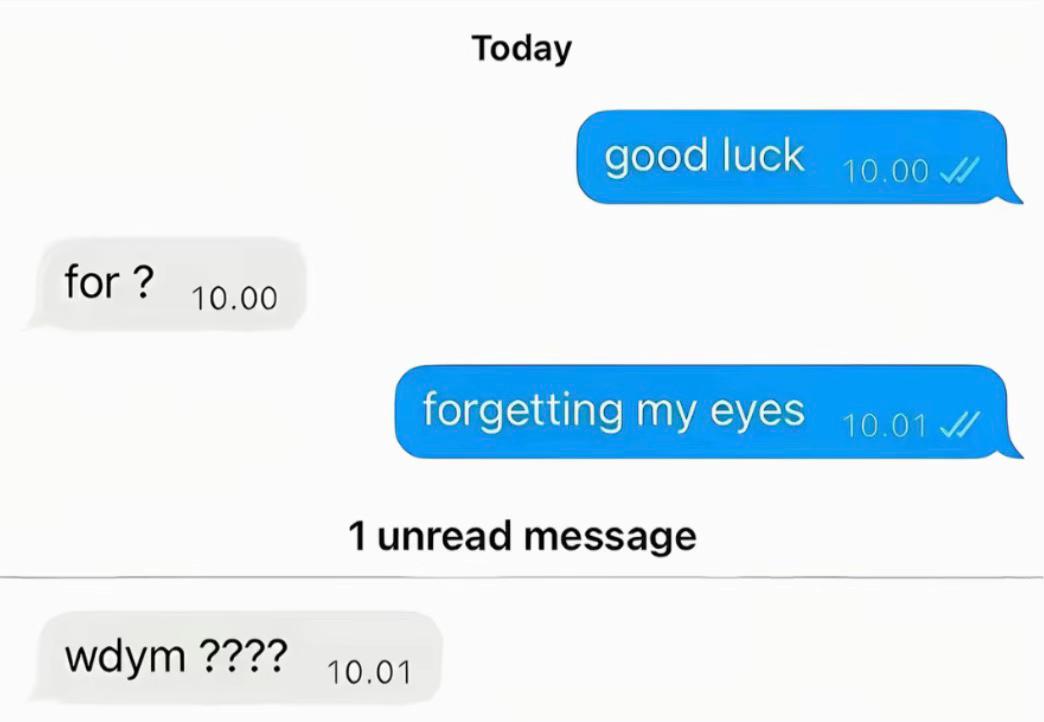Click read checkmarks on "forgetting my eyes"
1044x722 pixels.
point(959,424)
